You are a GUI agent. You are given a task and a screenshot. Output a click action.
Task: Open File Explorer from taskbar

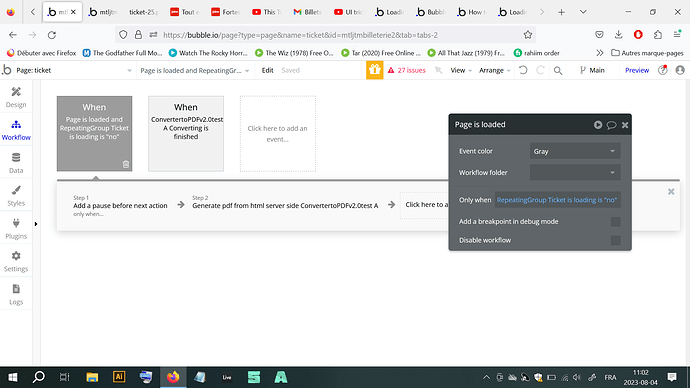92,377
